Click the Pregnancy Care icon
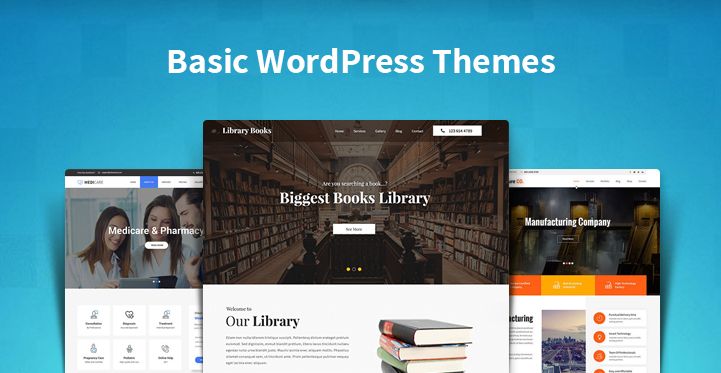The height and width of the screenshot is (373, 721). [94, 349]
